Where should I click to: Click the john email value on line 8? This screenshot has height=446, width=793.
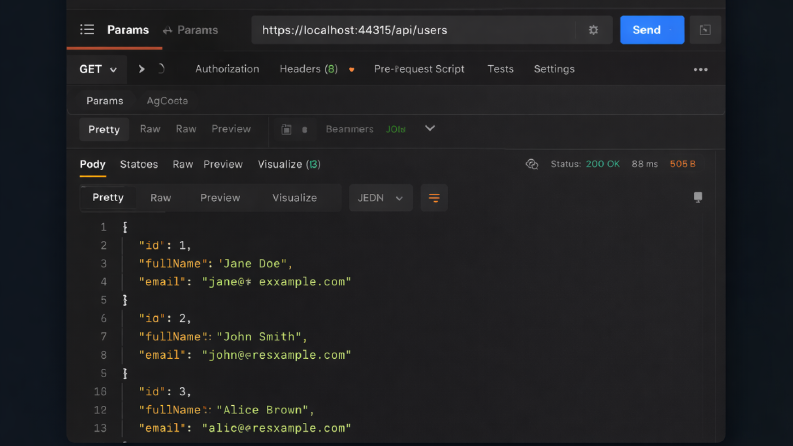[276, 355]
